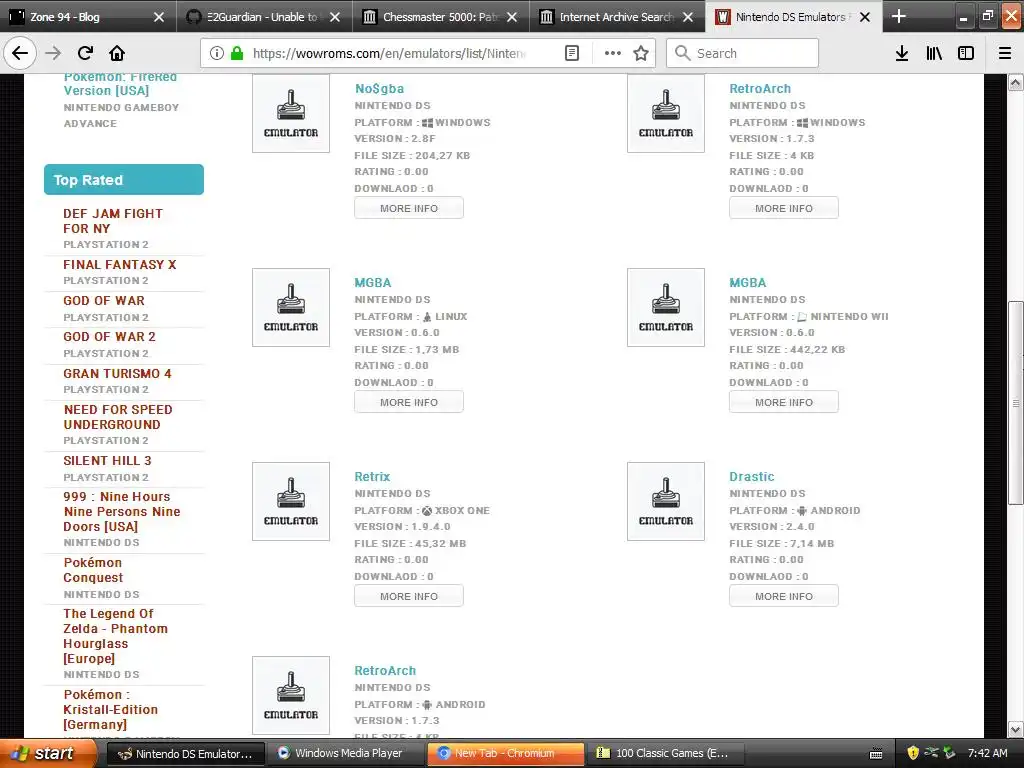Open the Retrix emulator thumbnail
Image resolution: width=1024 pixels, height=768 pixels.
(x=291, y=502)
